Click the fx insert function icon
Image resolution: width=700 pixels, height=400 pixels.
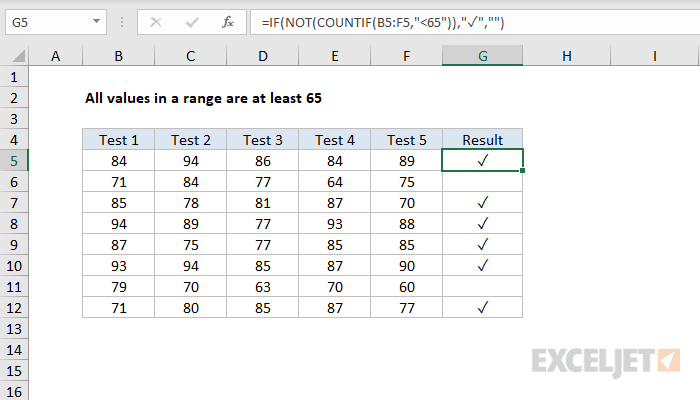tap(227, 20)
